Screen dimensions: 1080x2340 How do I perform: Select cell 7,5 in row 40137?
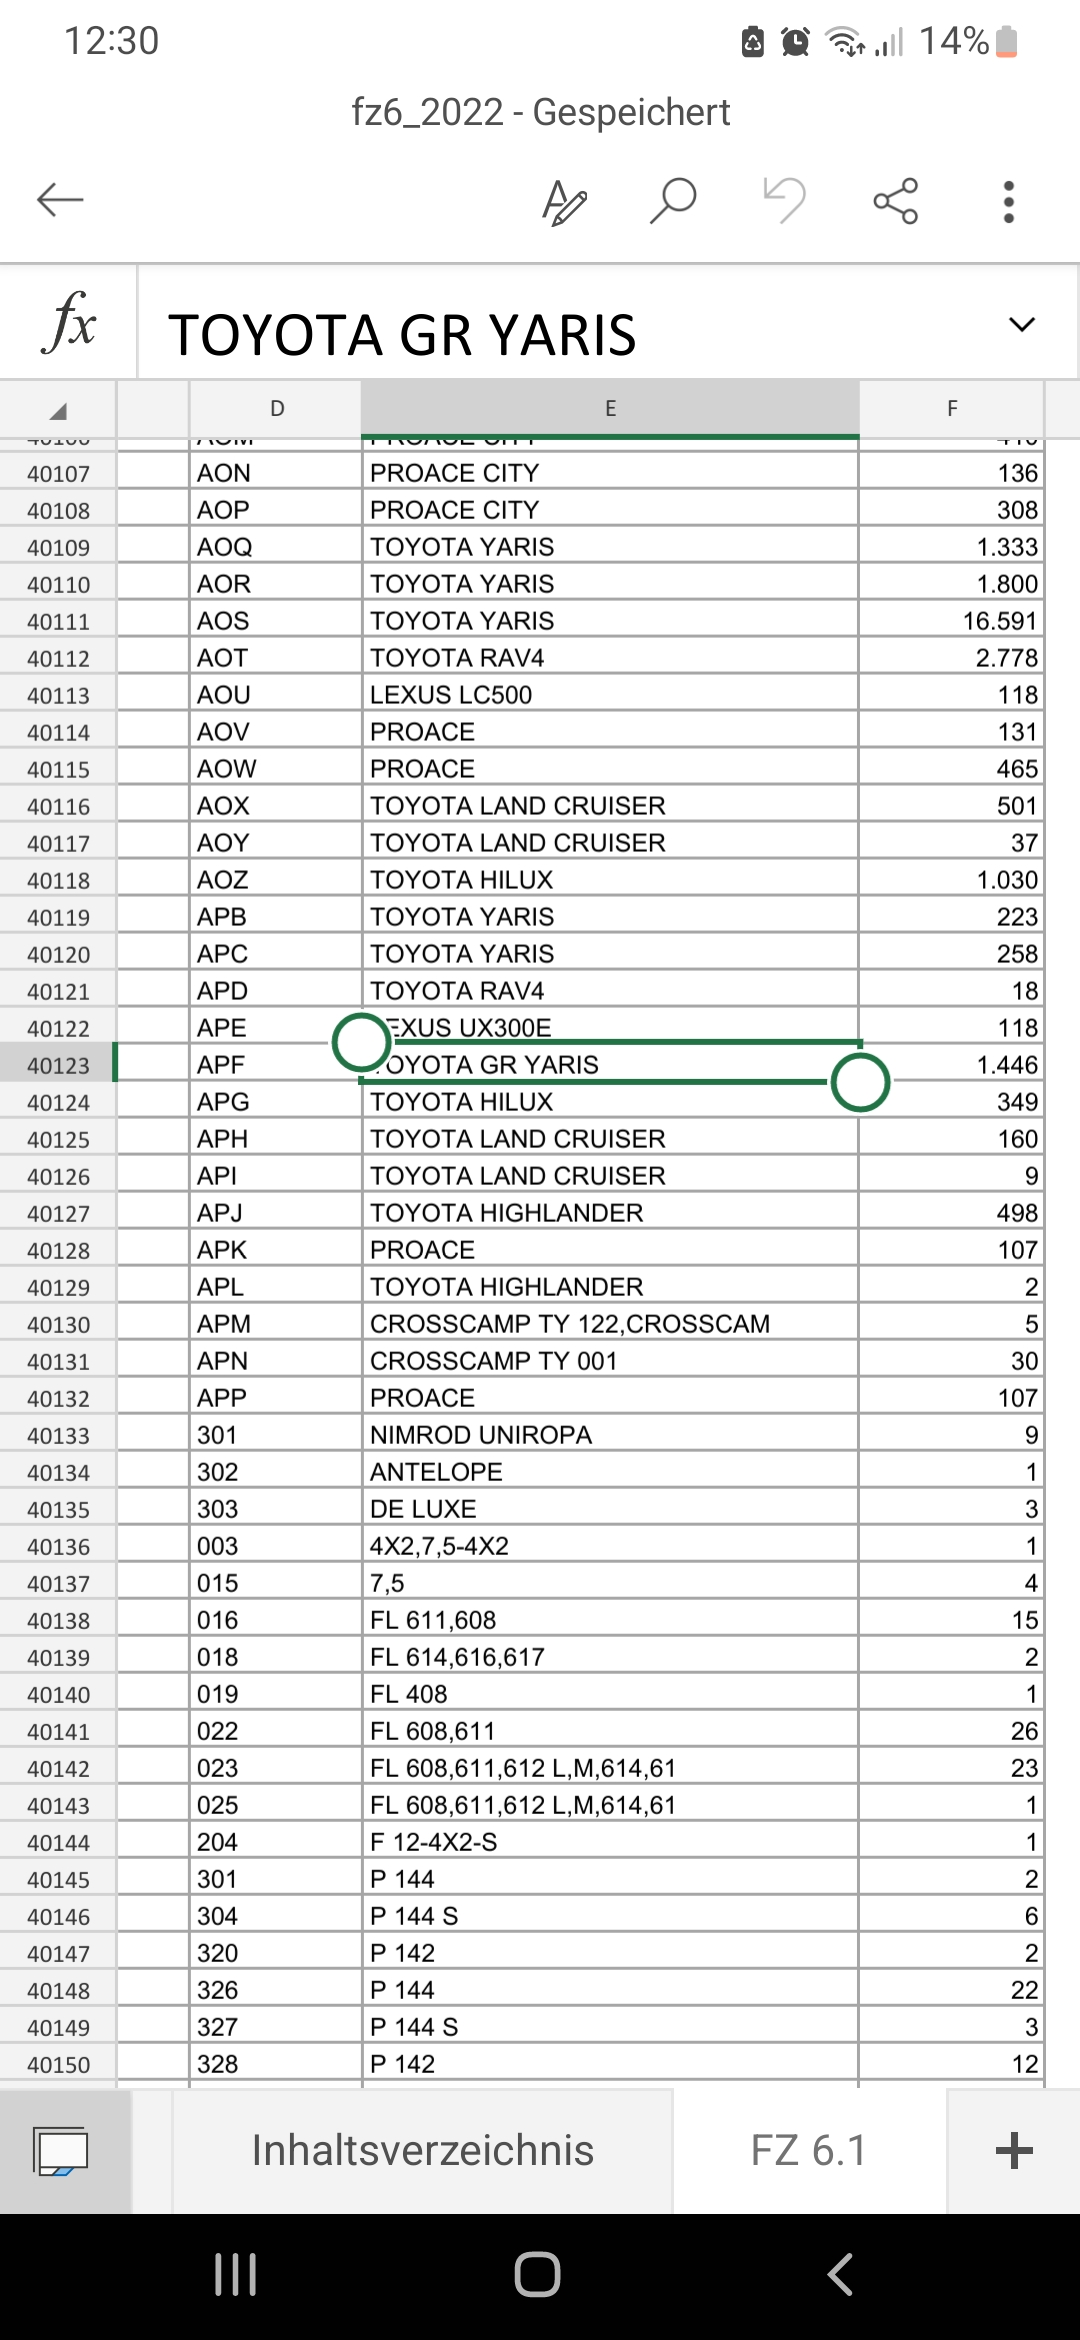click(610, 1583)
